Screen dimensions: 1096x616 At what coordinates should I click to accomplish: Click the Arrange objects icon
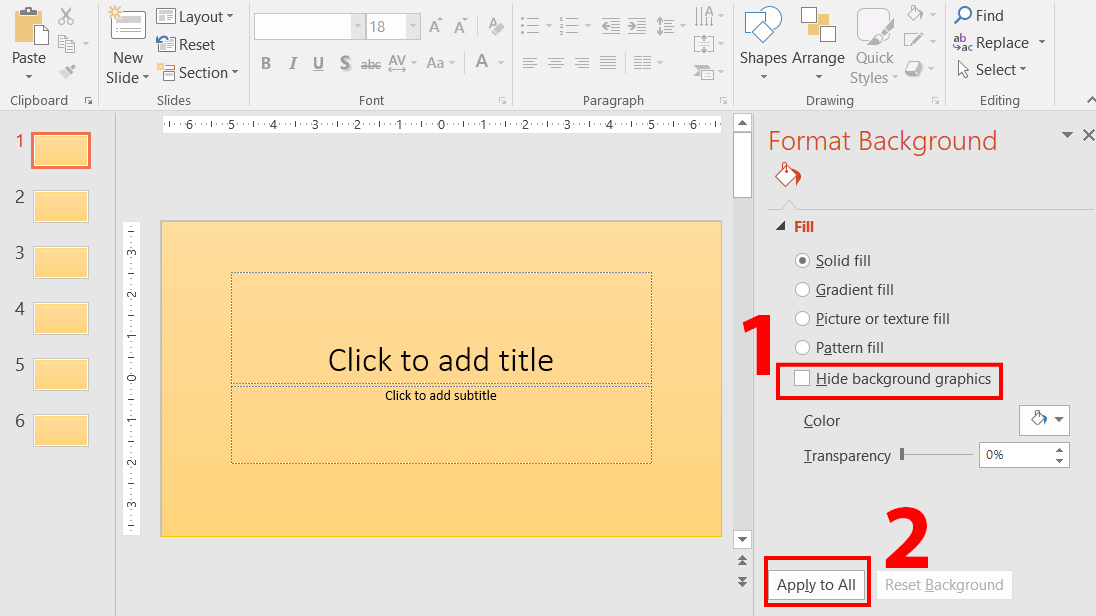(818, 26)
